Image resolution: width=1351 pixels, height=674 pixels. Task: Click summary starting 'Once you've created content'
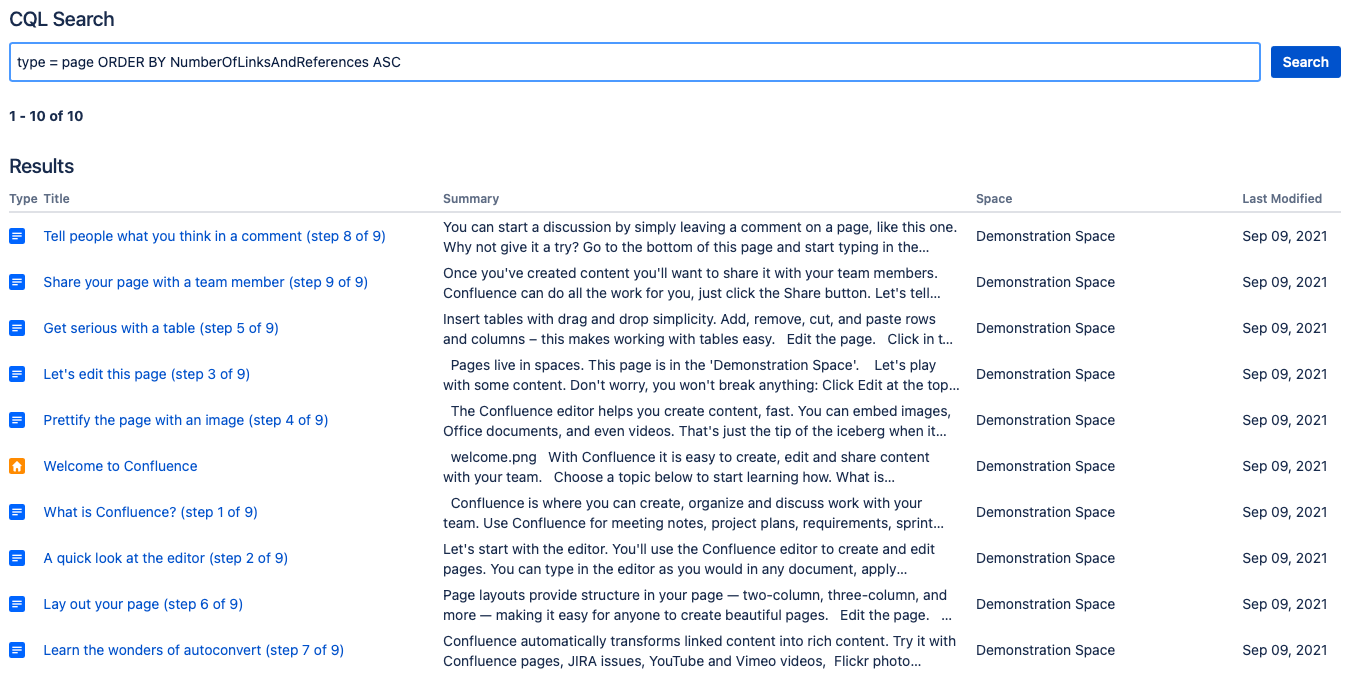pyautogui.click(x=692, y=283)
